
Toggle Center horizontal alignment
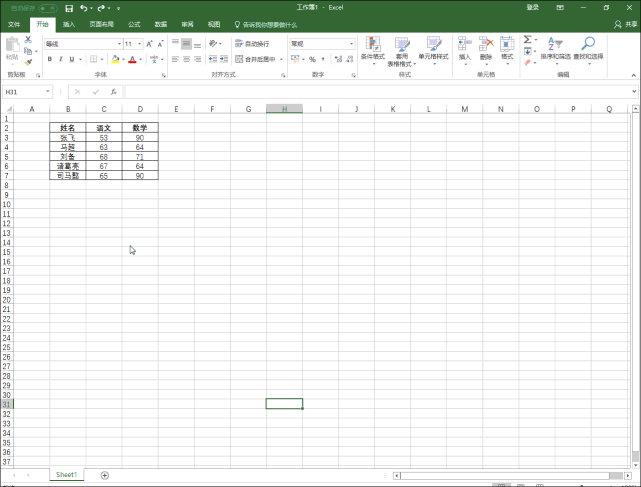[x=186, y=59]
